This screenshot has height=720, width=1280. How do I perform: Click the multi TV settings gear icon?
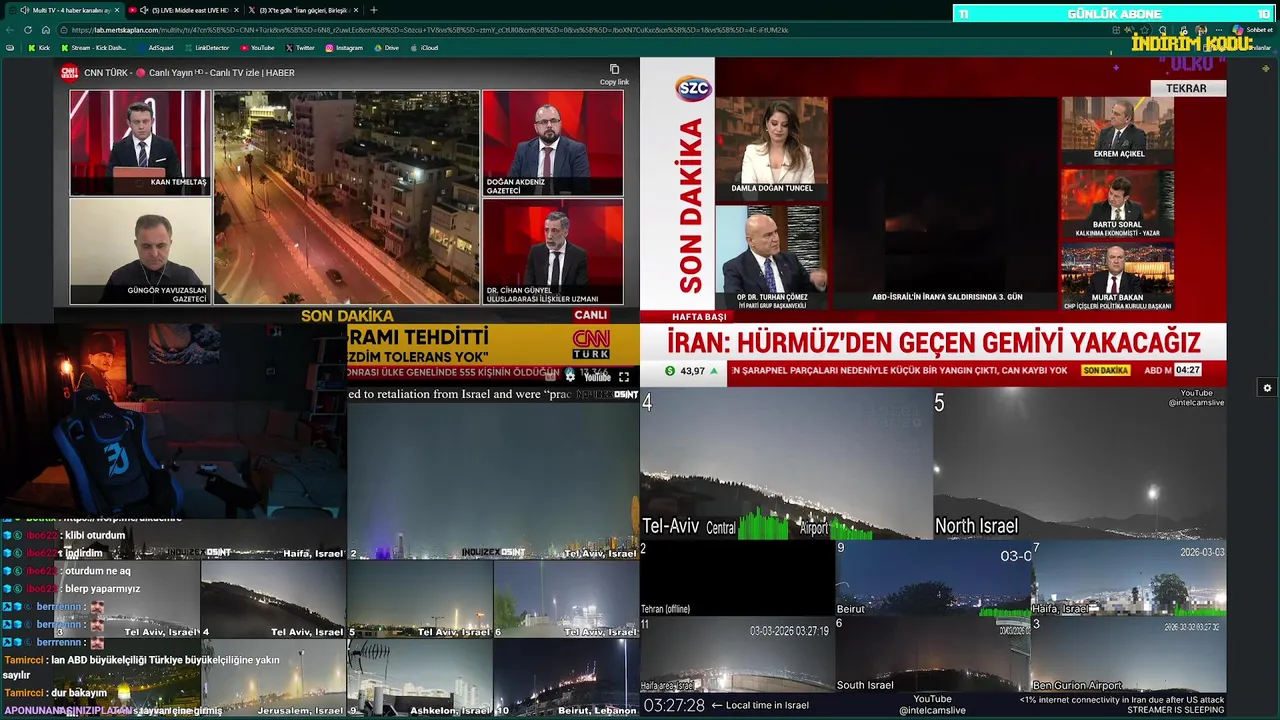coord(1267,388)
